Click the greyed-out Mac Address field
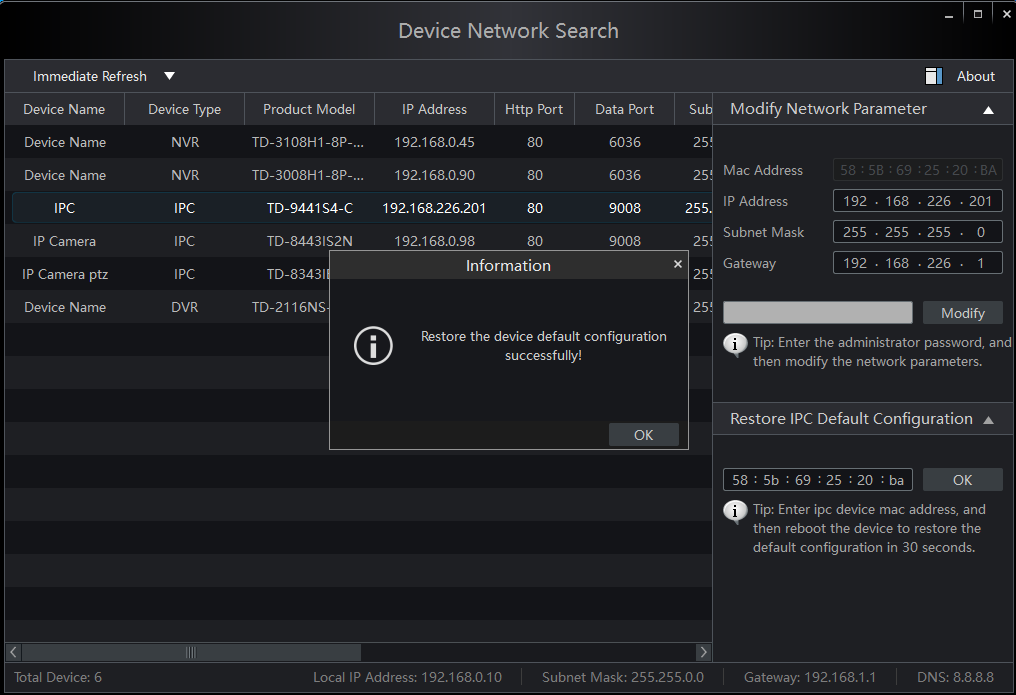This screenshot has width=1016, height=695. (918, 170)
